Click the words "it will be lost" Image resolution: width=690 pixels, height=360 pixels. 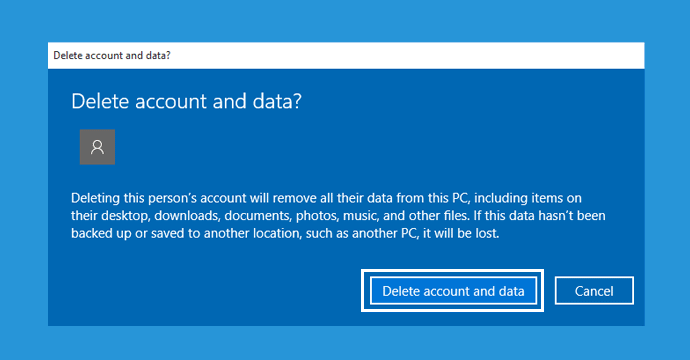click(461, 233)
